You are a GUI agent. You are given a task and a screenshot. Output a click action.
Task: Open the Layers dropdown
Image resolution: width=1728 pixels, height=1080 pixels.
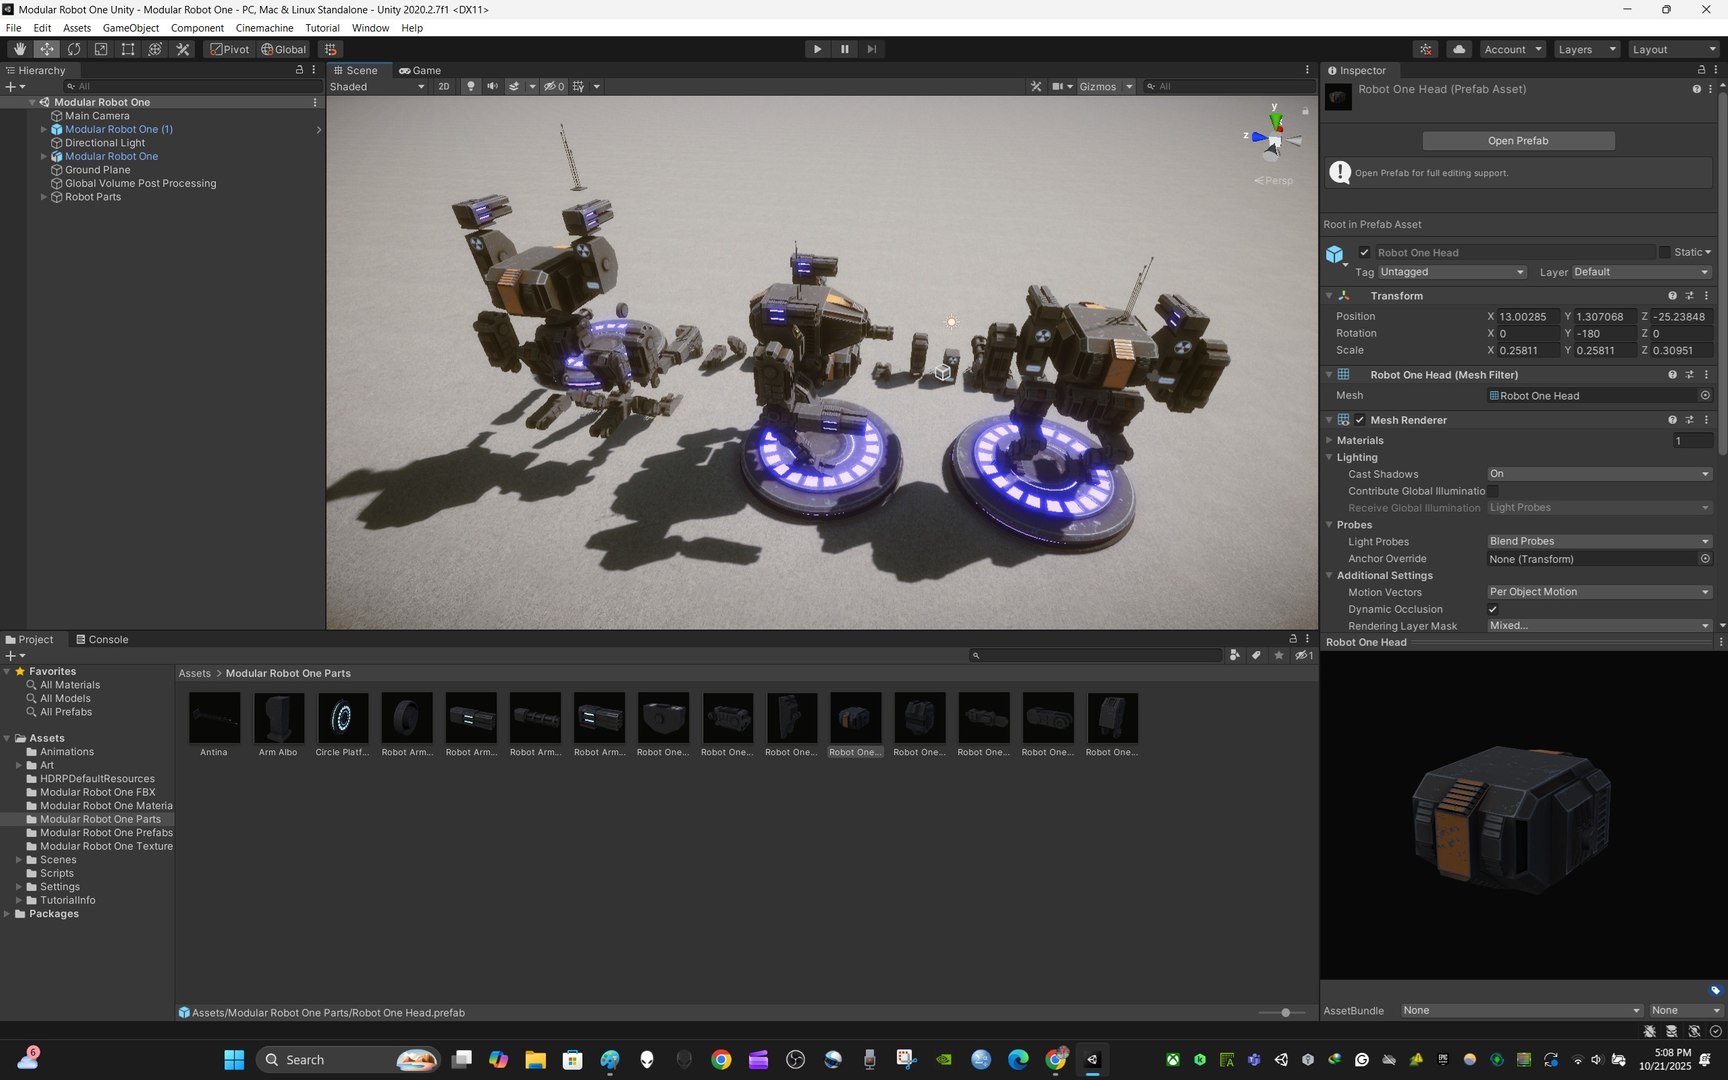(1587, 49)
